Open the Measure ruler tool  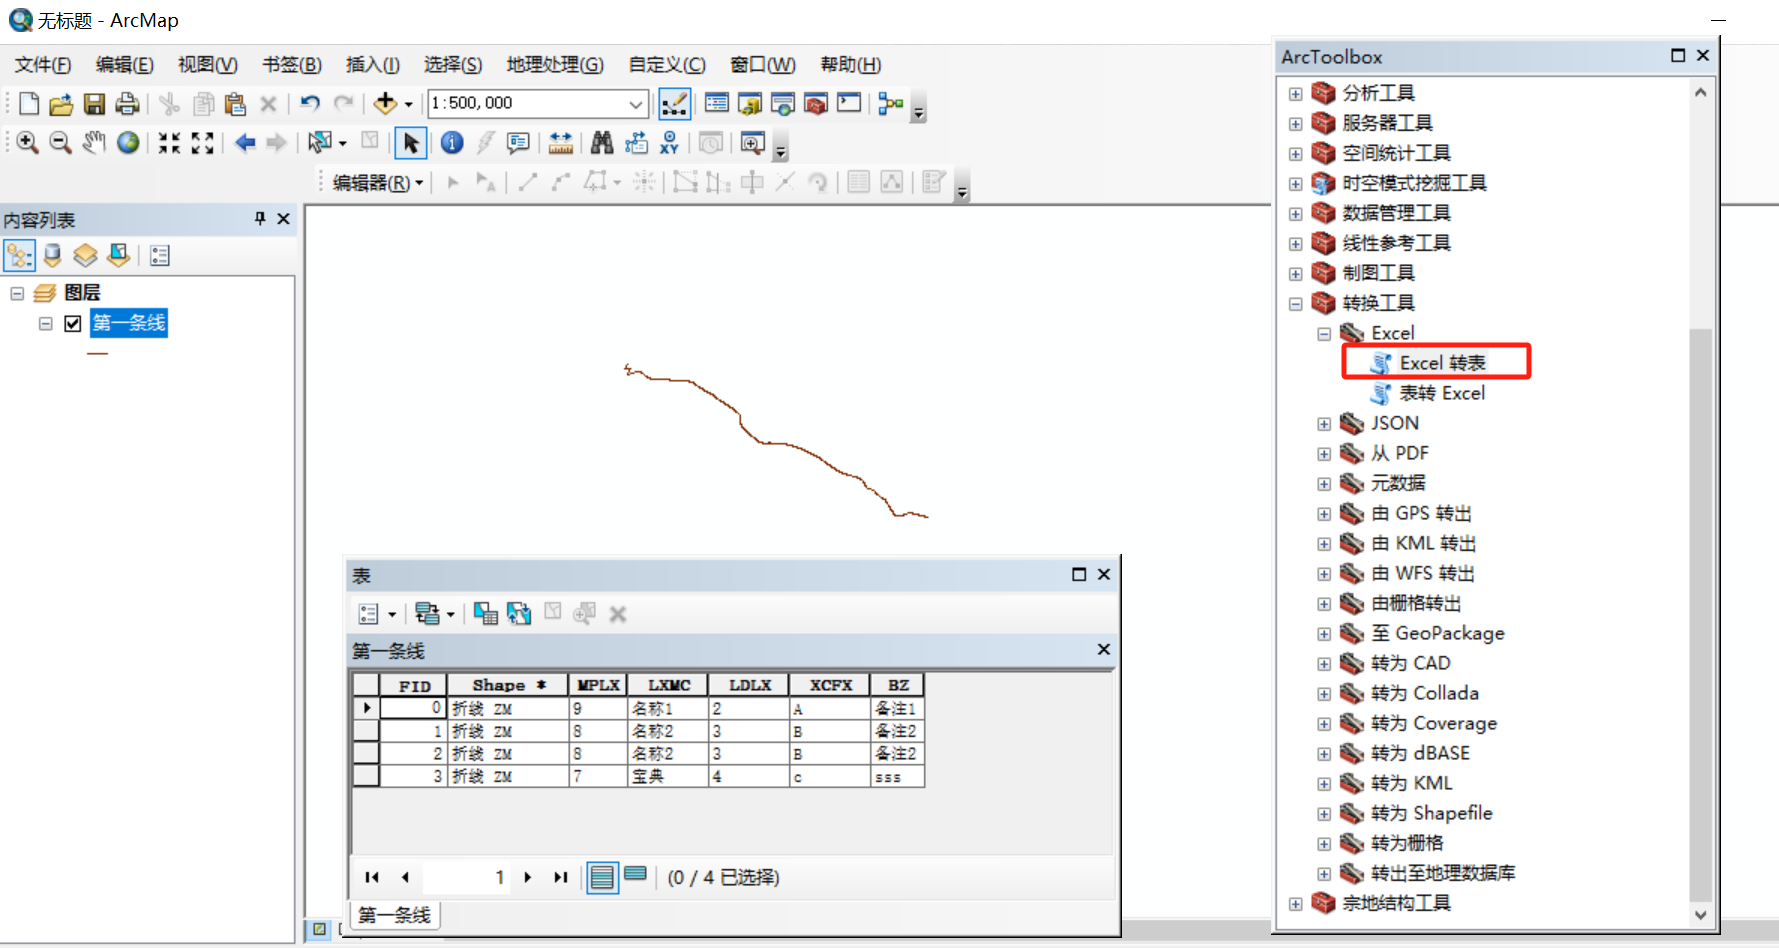561,143
